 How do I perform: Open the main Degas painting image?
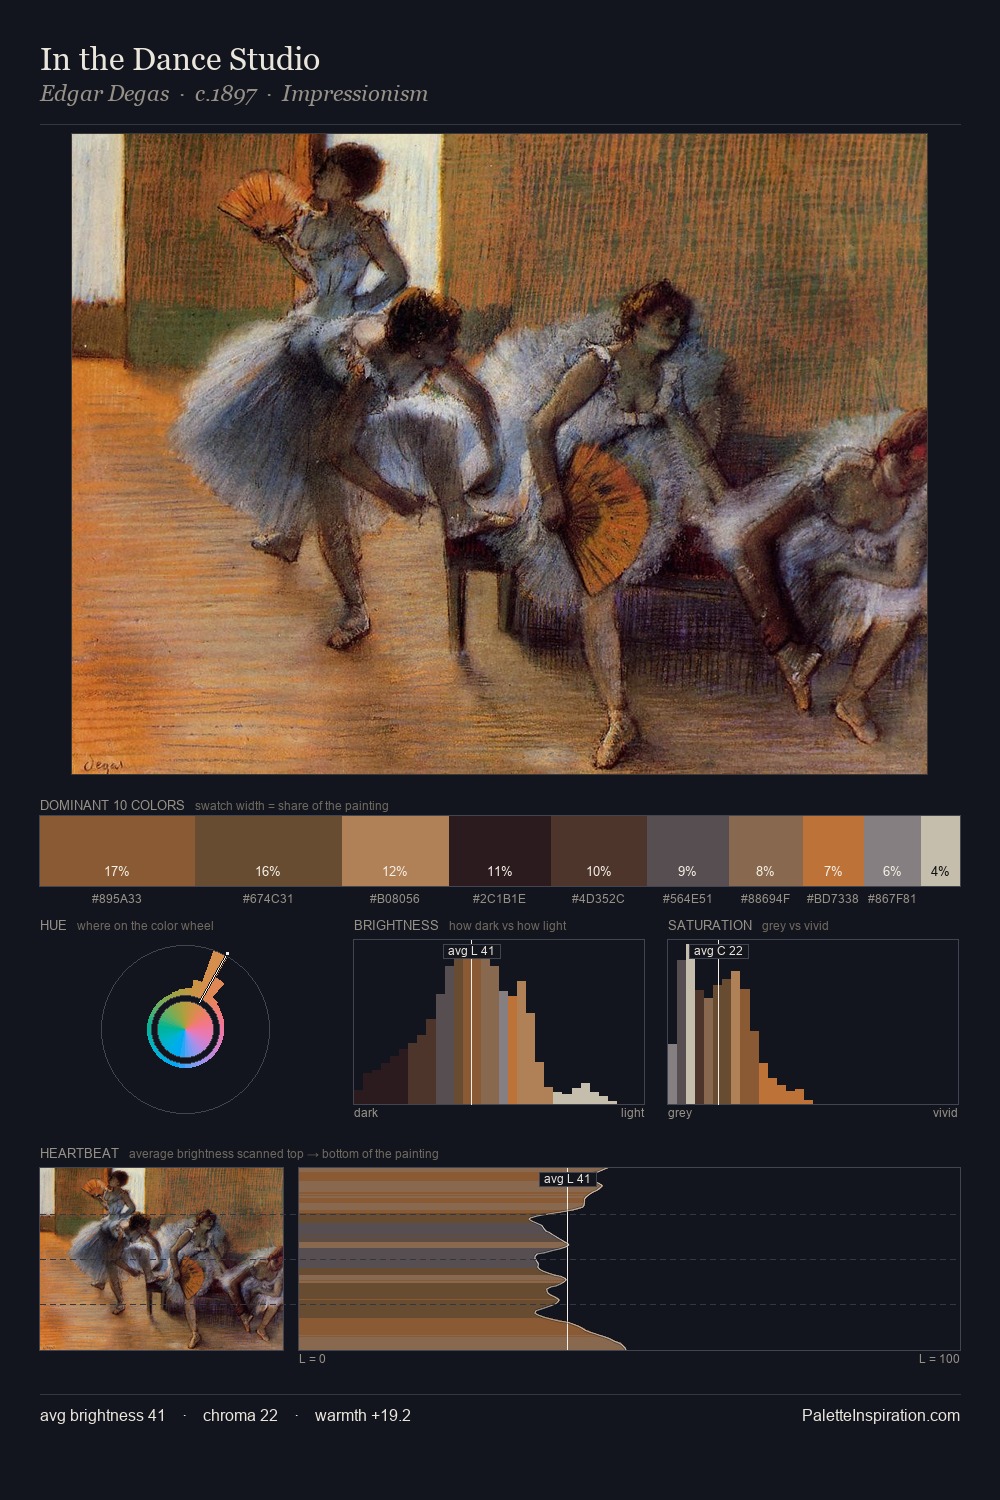pyautogui.click(x=499, y=454)
